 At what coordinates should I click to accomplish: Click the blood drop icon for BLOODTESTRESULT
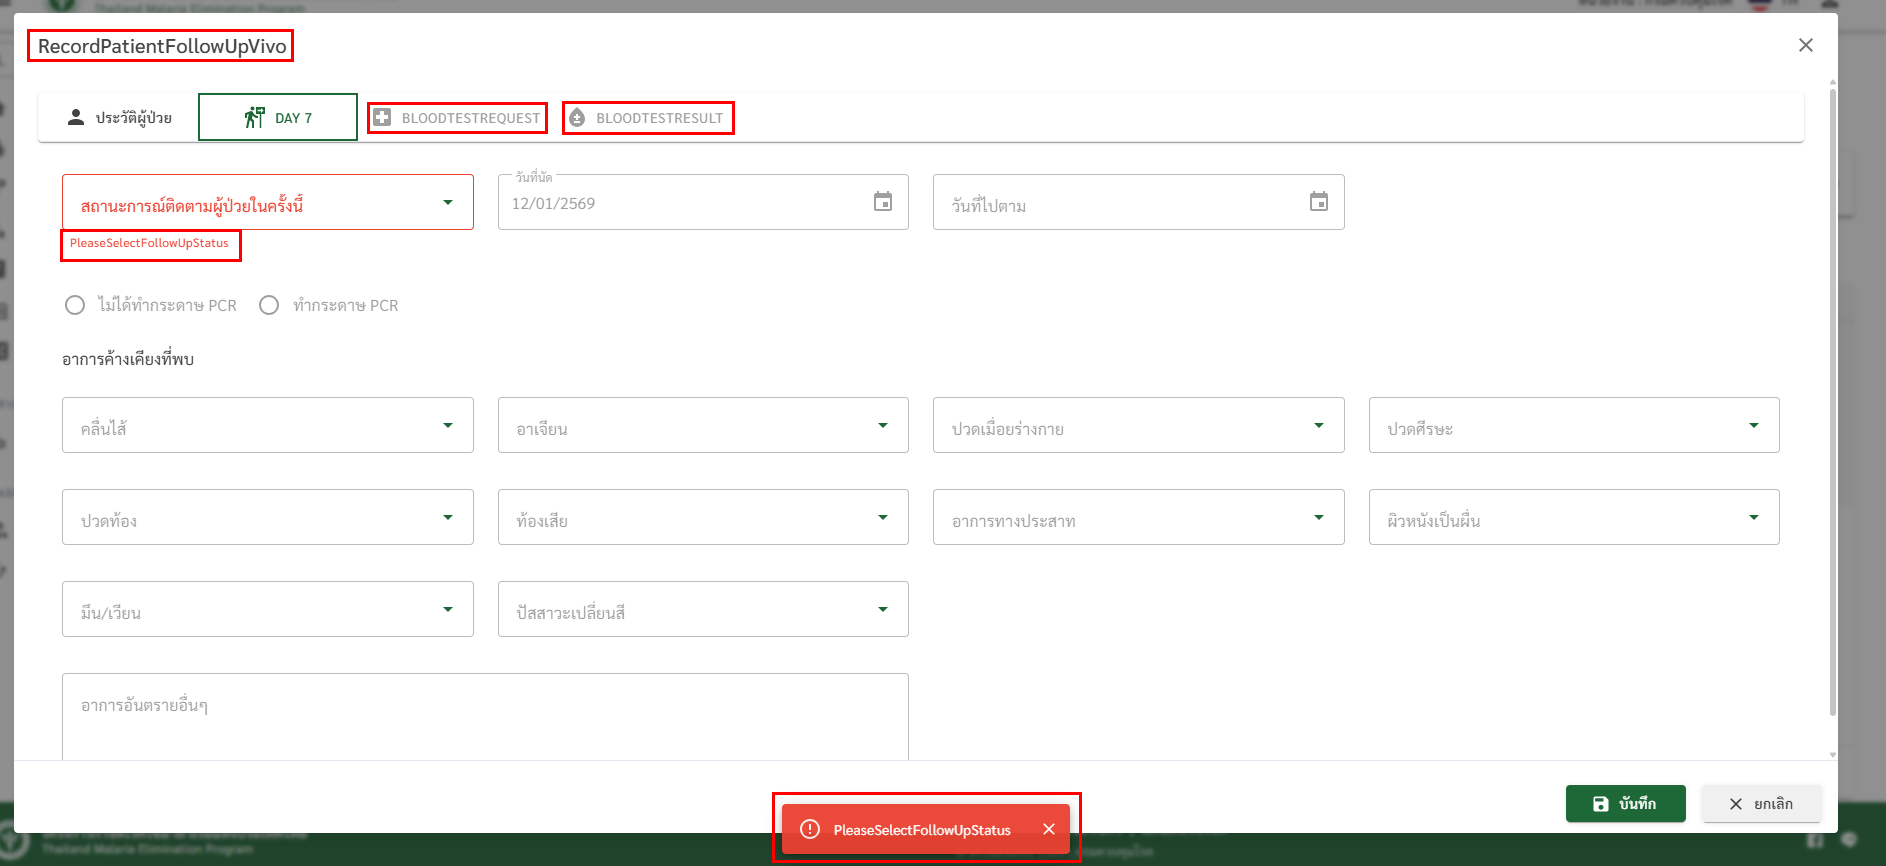click(577, 118)
